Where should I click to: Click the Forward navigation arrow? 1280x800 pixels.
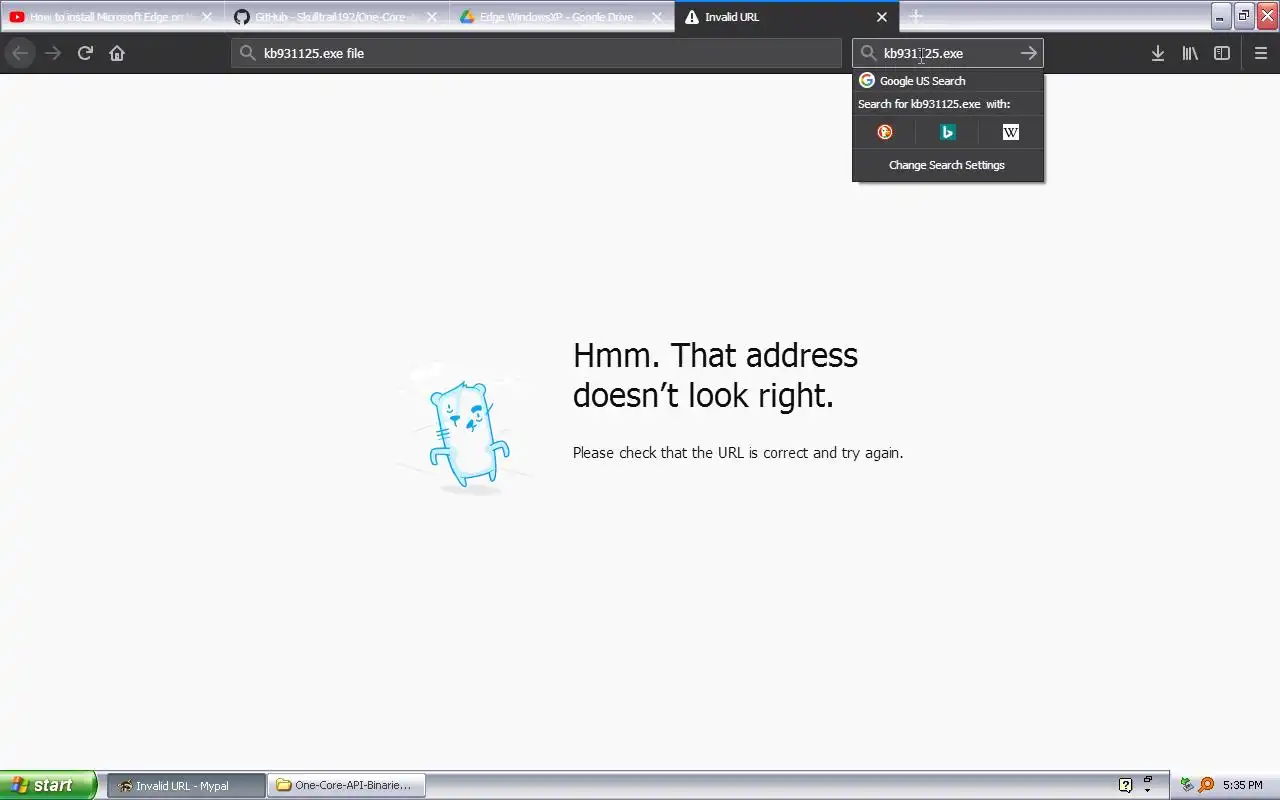53,53
